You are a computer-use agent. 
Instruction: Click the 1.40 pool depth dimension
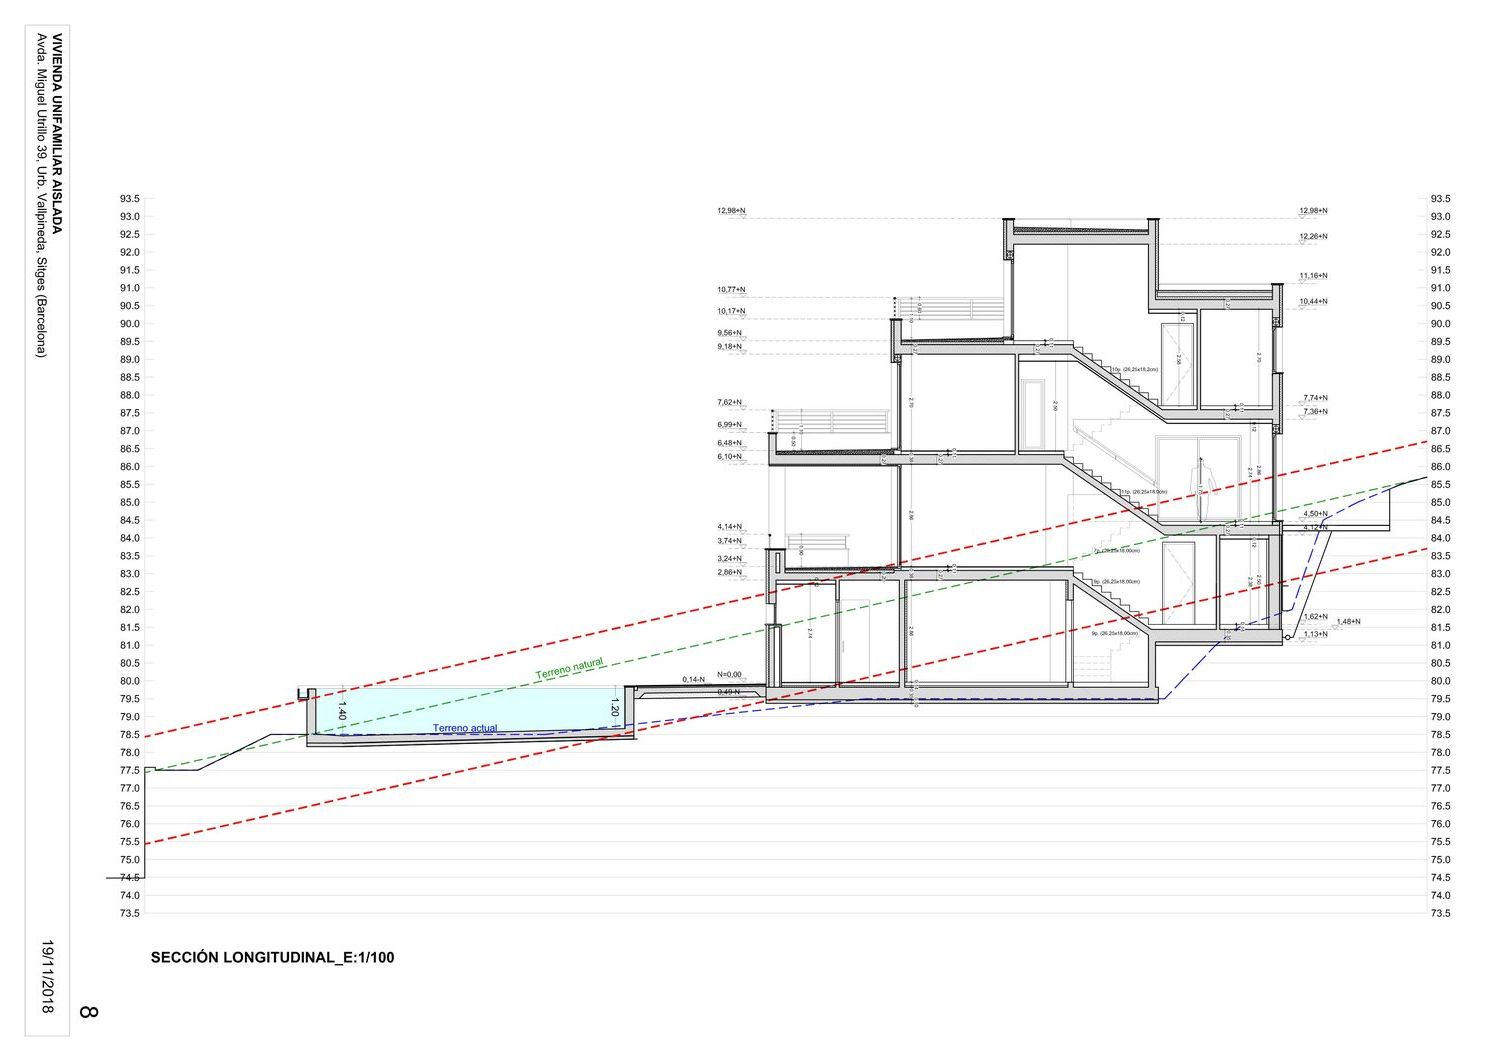tap(342, 711)
